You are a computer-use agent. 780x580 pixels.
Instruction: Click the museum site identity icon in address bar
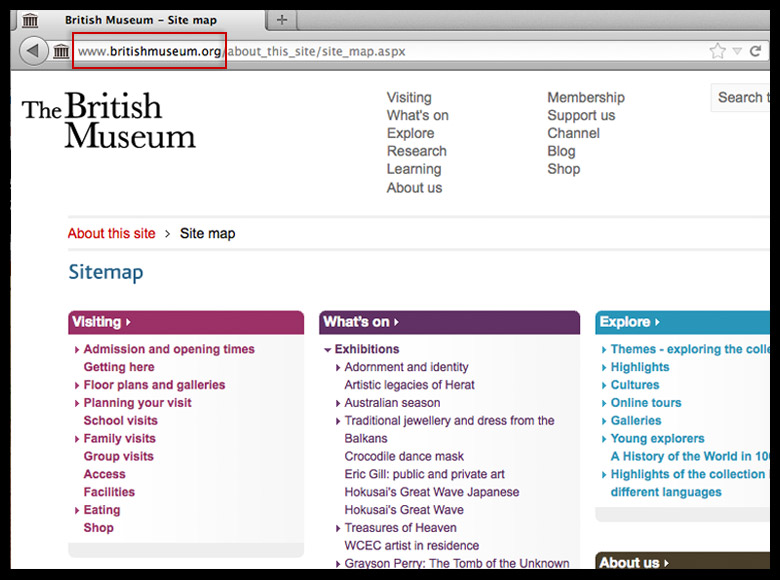tap(61, 51)
